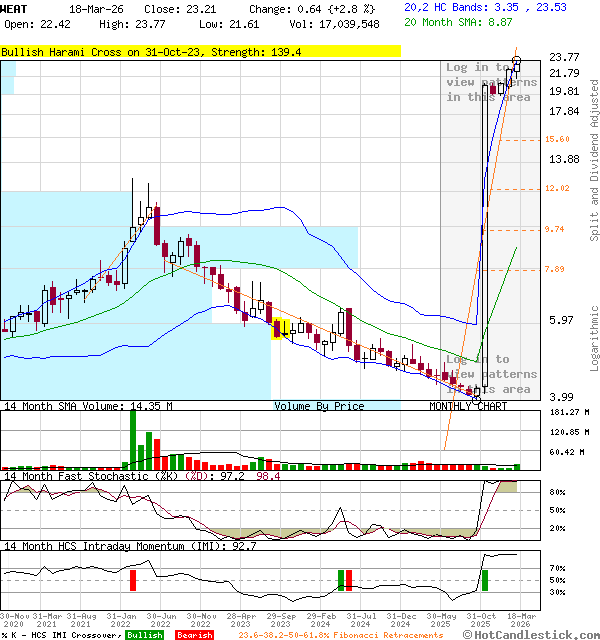Click the first red bearish IMI crossover bar
This screenshot has width=600, height=640.
[132, 579]
